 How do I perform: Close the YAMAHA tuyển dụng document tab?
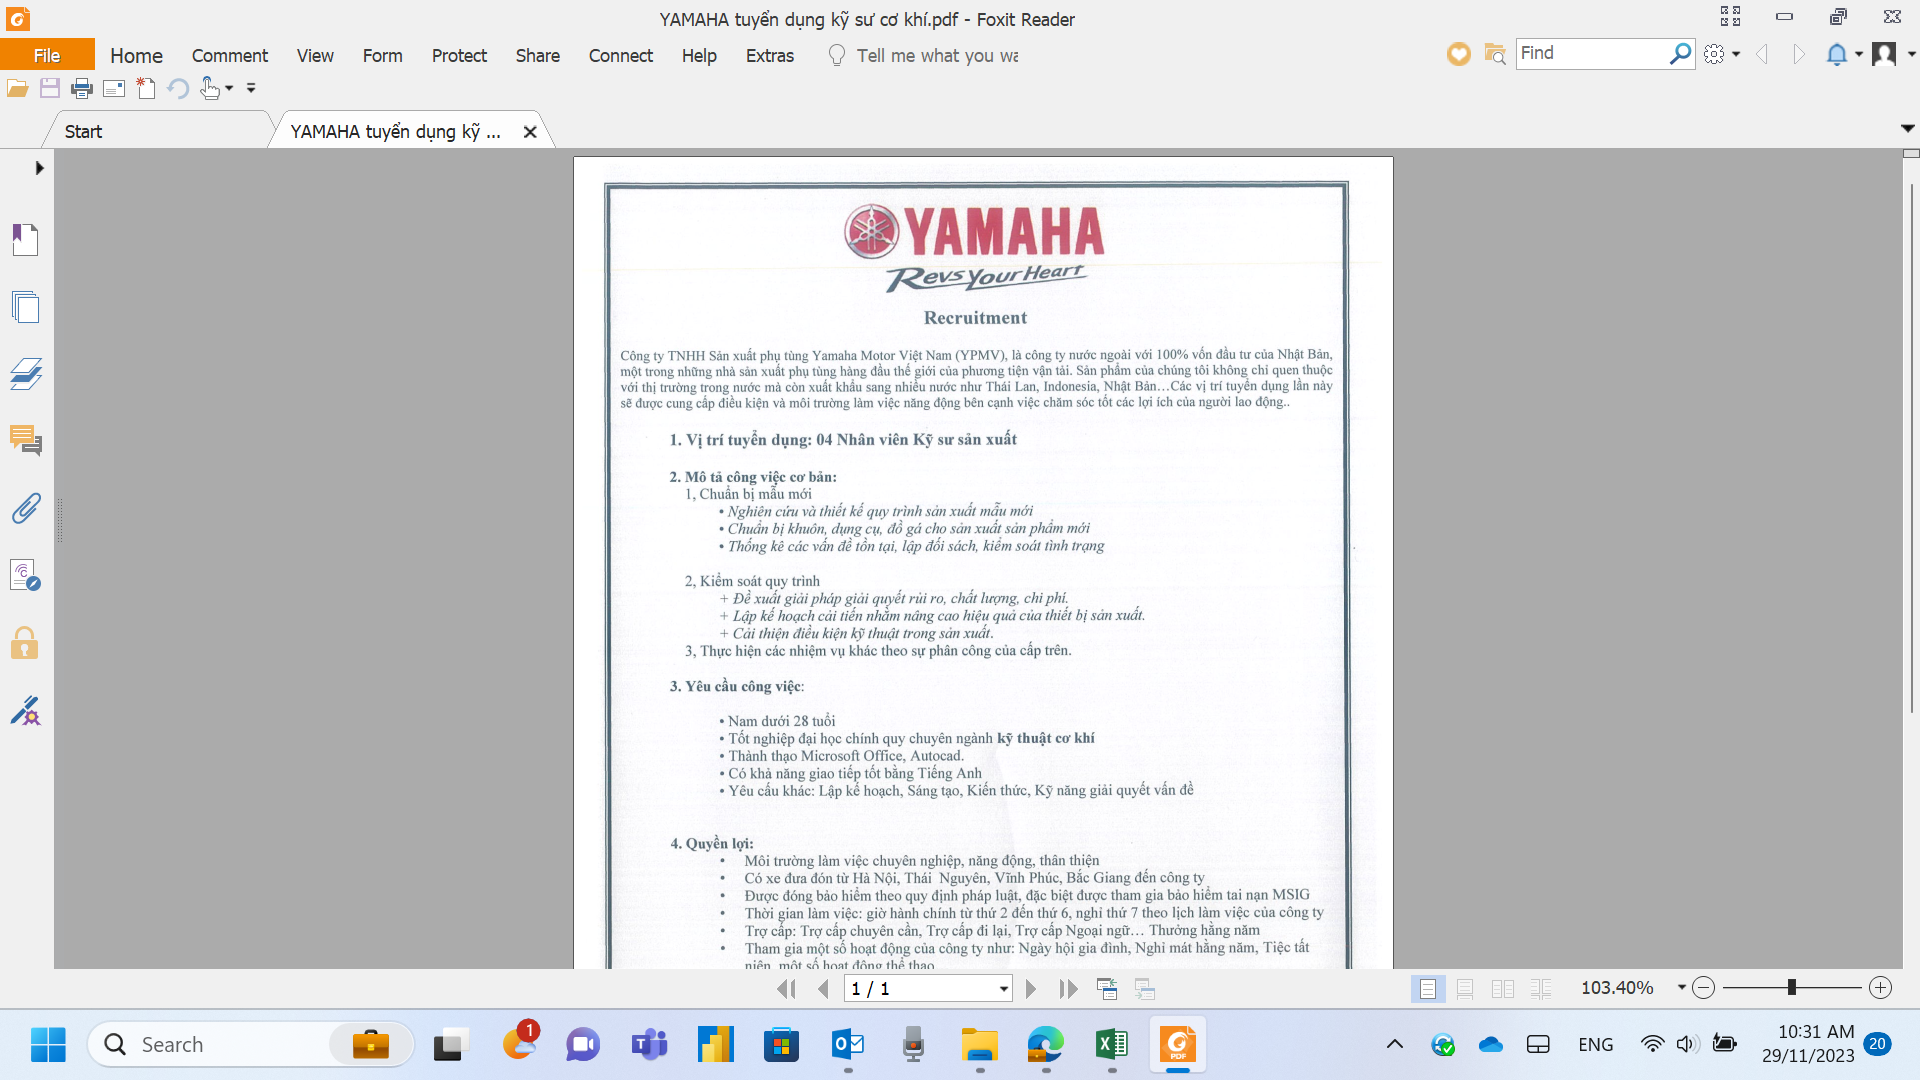[530, 131]
